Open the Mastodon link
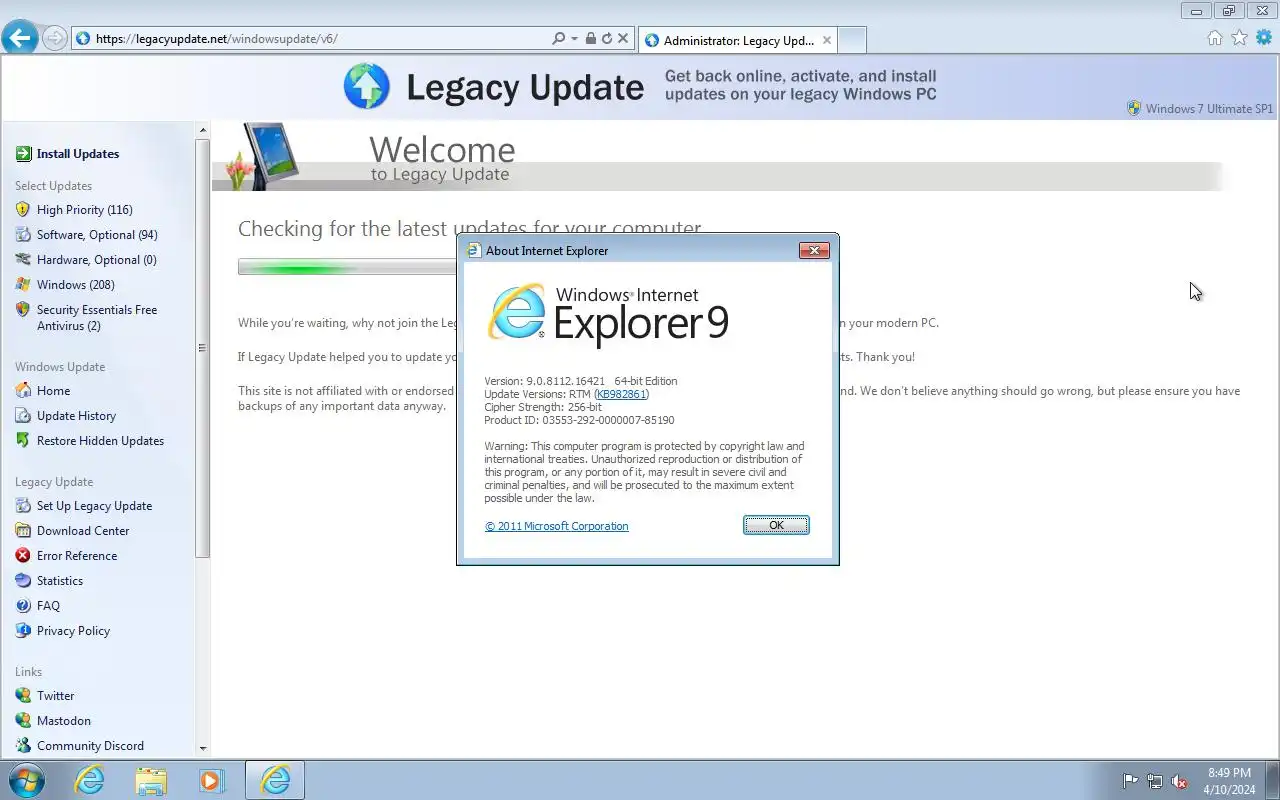Viewport: 1280px width, 800px height. 63,720
